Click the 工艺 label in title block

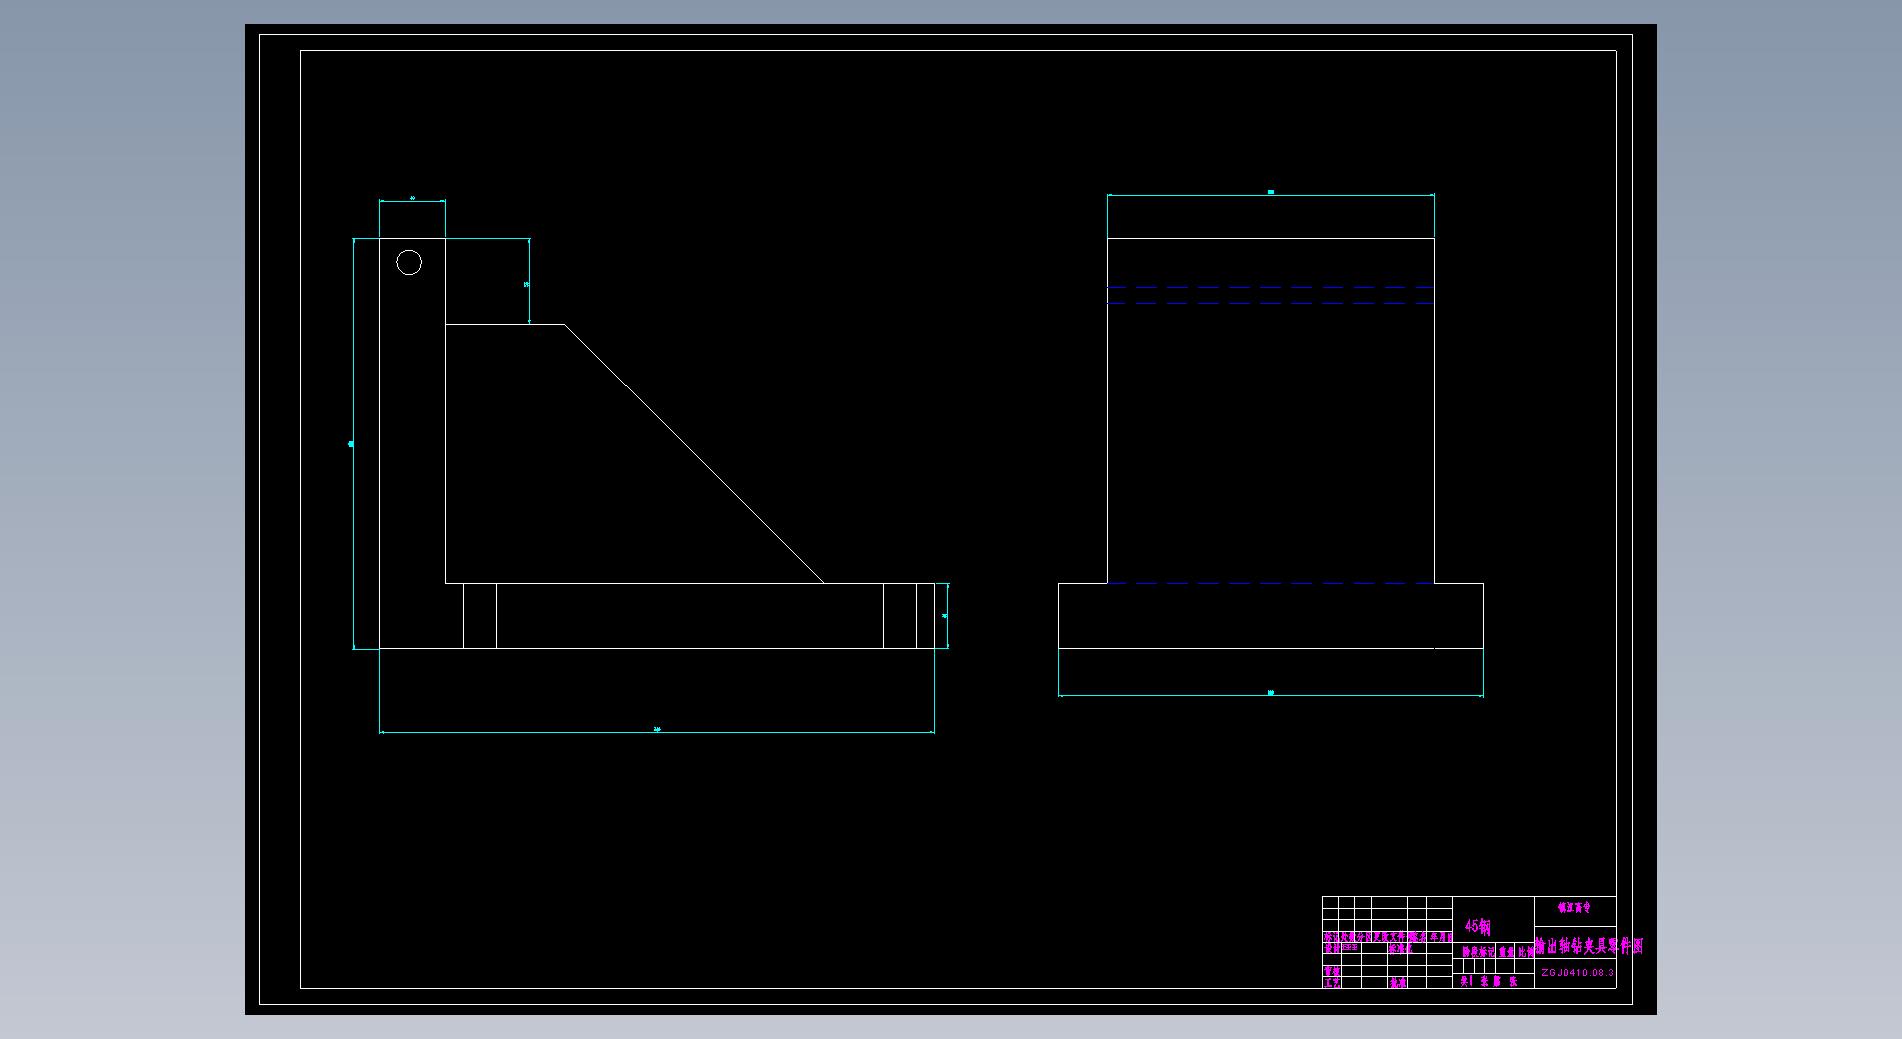tap(1332, 983)
